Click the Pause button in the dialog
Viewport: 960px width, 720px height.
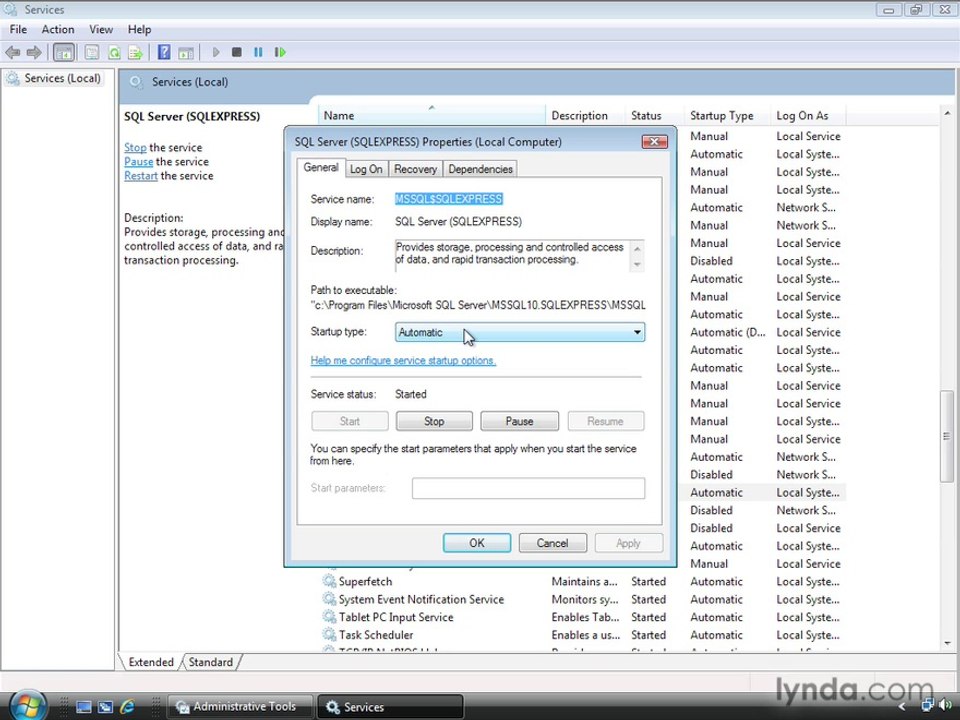click(x=519, y=421)
